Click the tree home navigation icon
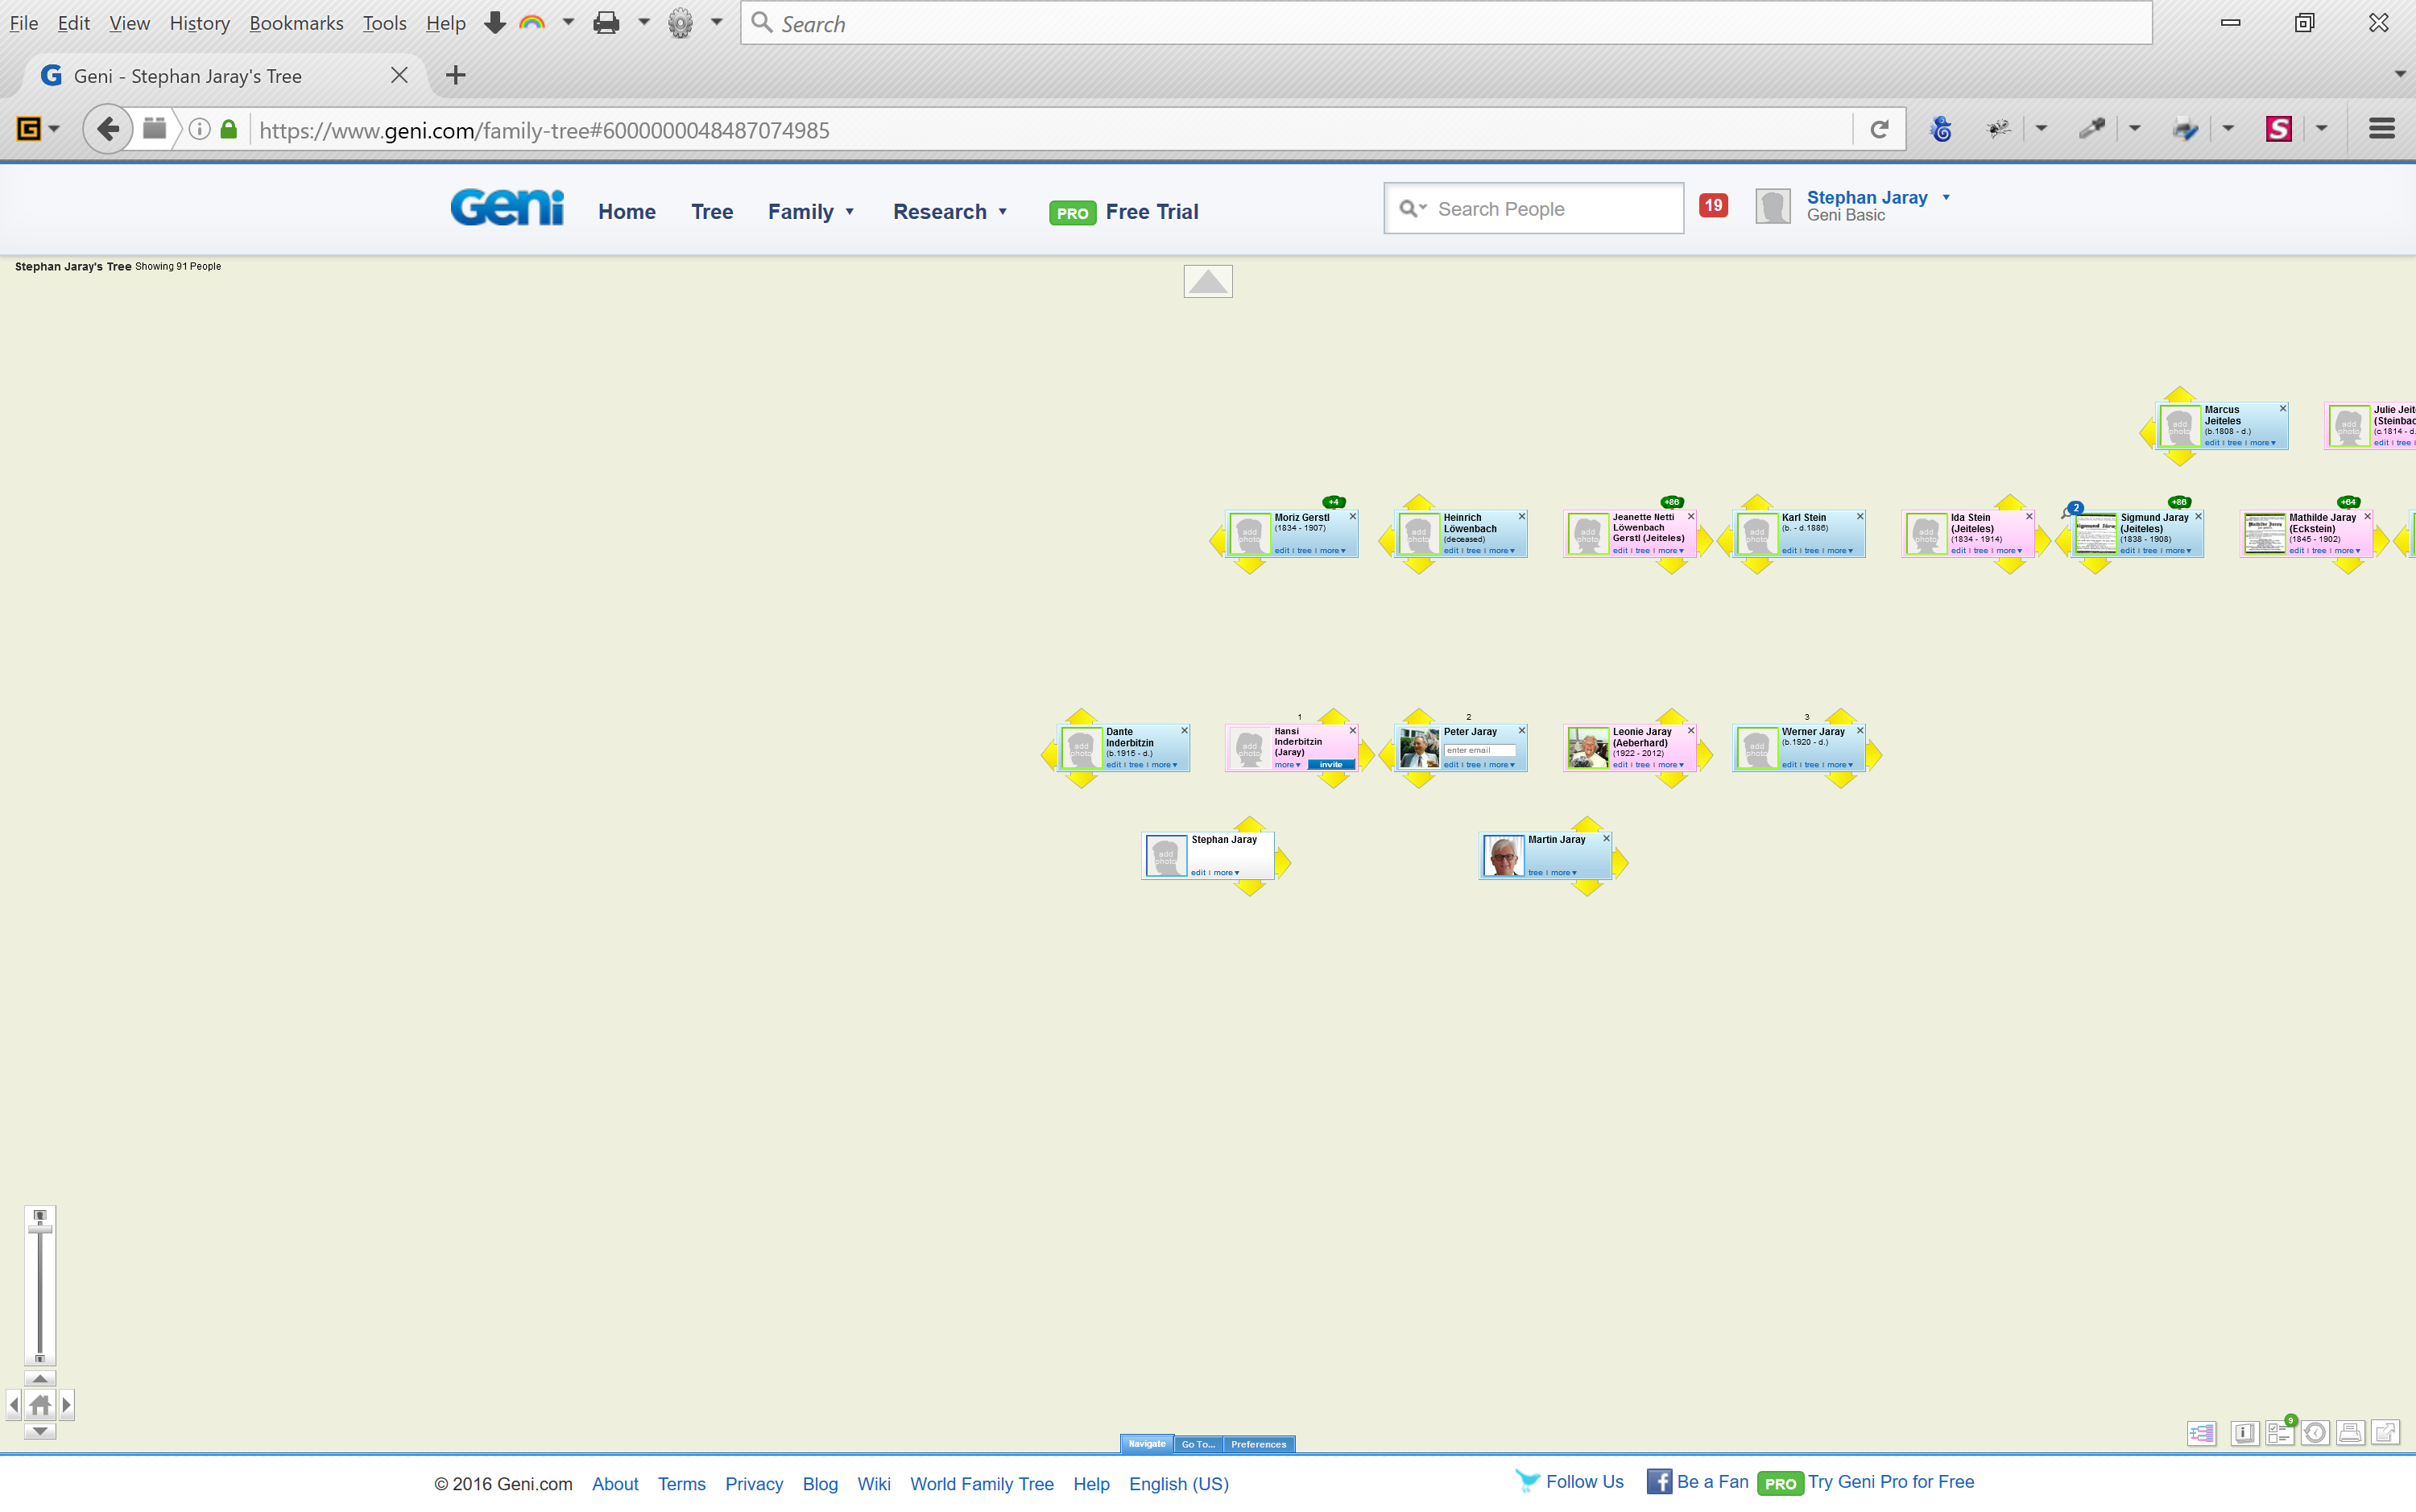Image resolution: width=2416 pixels, height=1512 pixels. [x=40, y=1405]
